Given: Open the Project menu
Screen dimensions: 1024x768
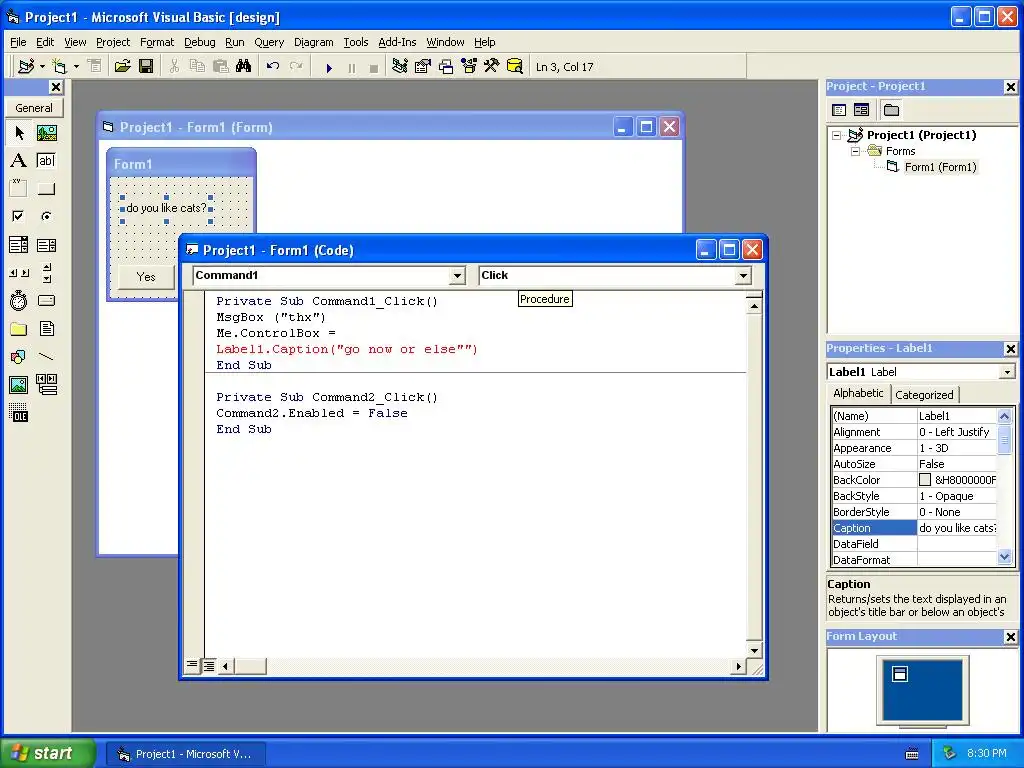Looking at the screenshot, I should click(x=113, y=42).
